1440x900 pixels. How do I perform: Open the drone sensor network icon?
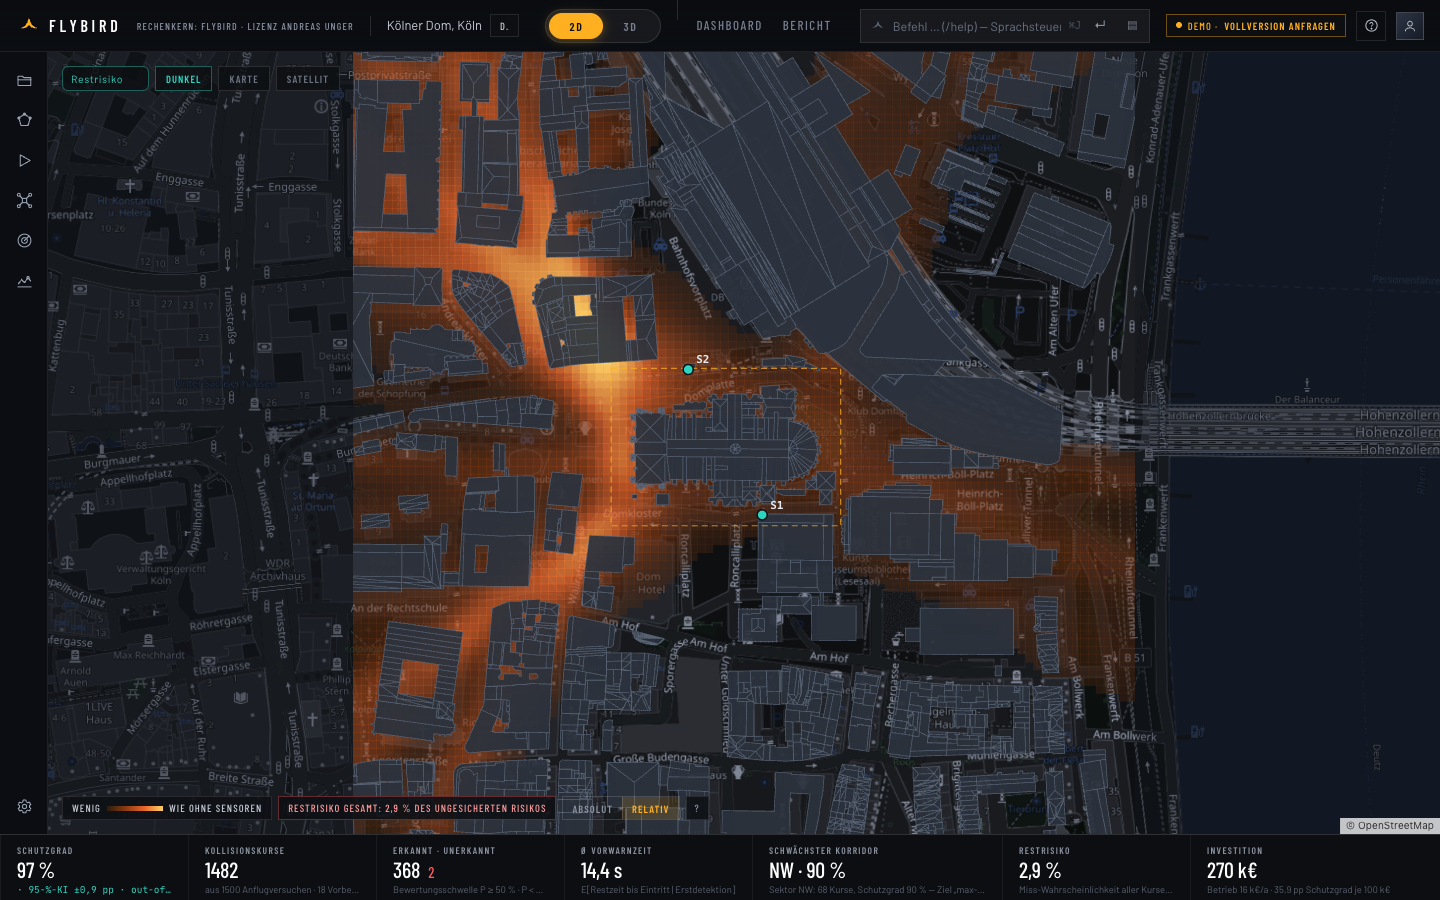(x=24, y=200)
